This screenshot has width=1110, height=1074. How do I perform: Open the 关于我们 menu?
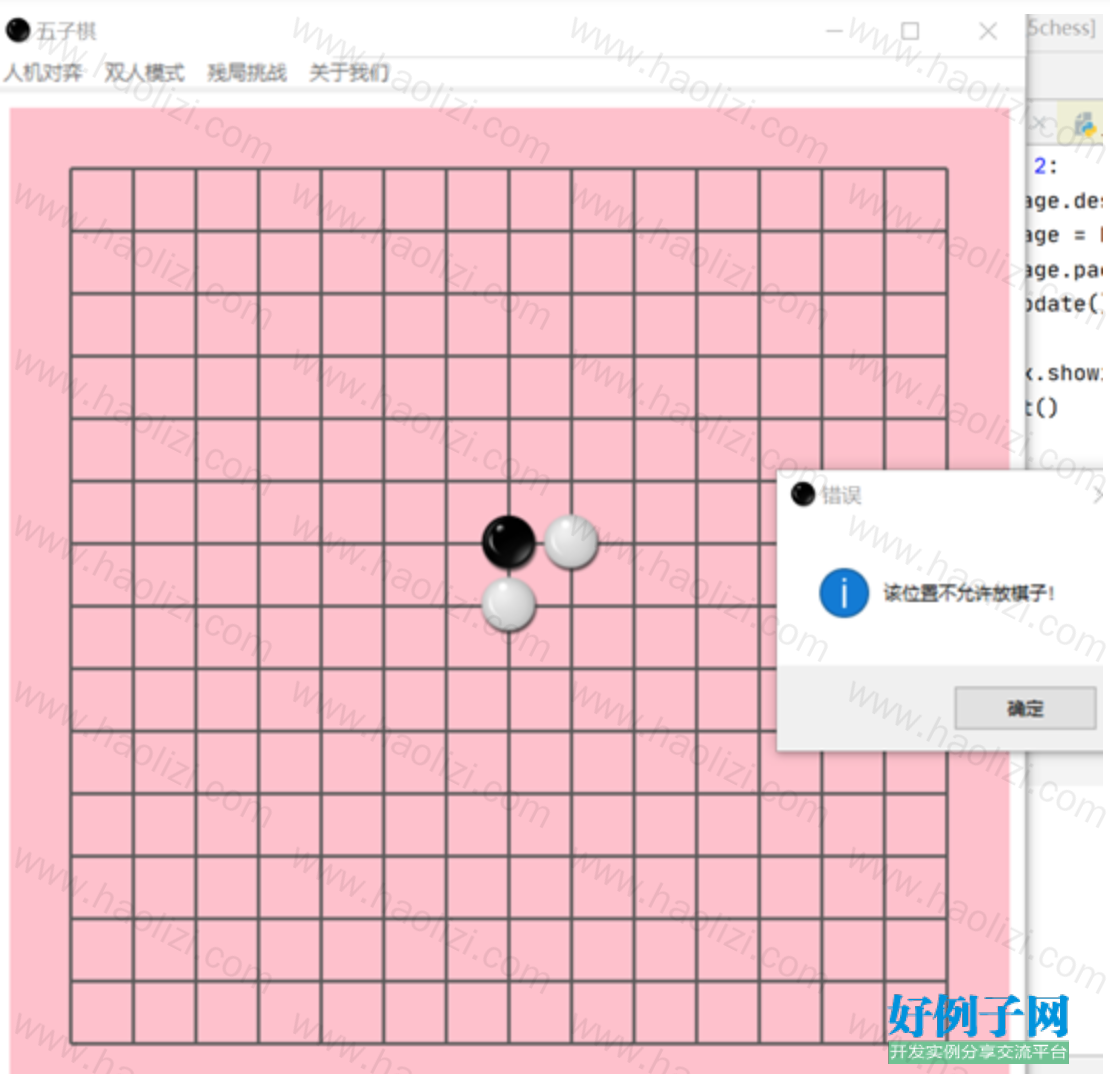click(x=349, y=72)
